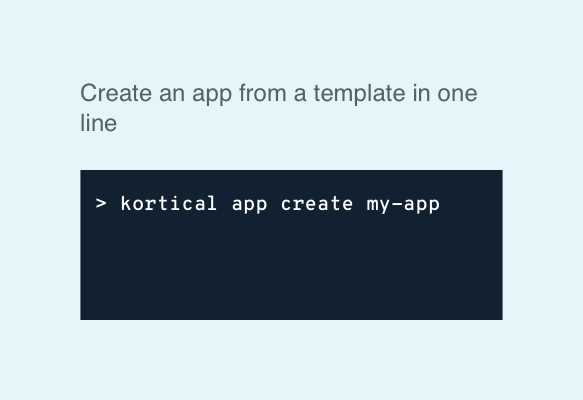Click 'app' in the heading text
Viewport: 583px width, 400px height.
point(212,95)
